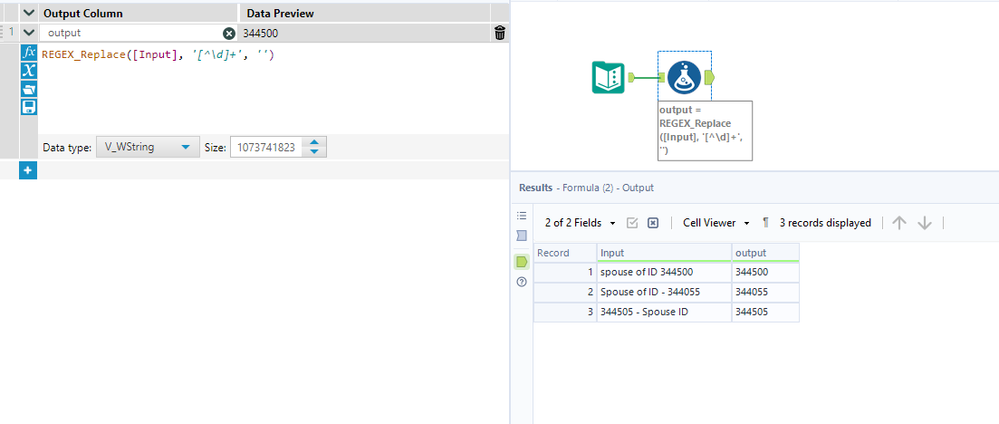Image resolution: width=999 pixels, height=424 pixels.
Task: Select output cell 344505
Action: click(765, 312)
